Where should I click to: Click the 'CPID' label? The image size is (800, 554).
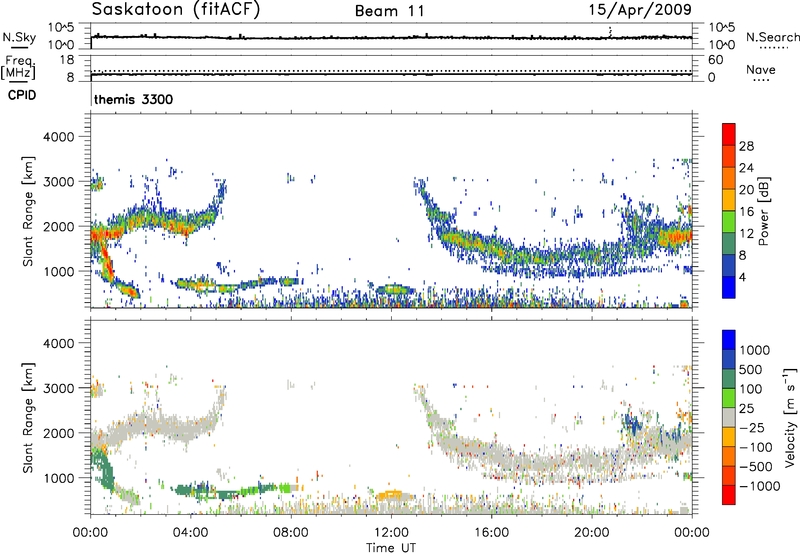[22, 95]
